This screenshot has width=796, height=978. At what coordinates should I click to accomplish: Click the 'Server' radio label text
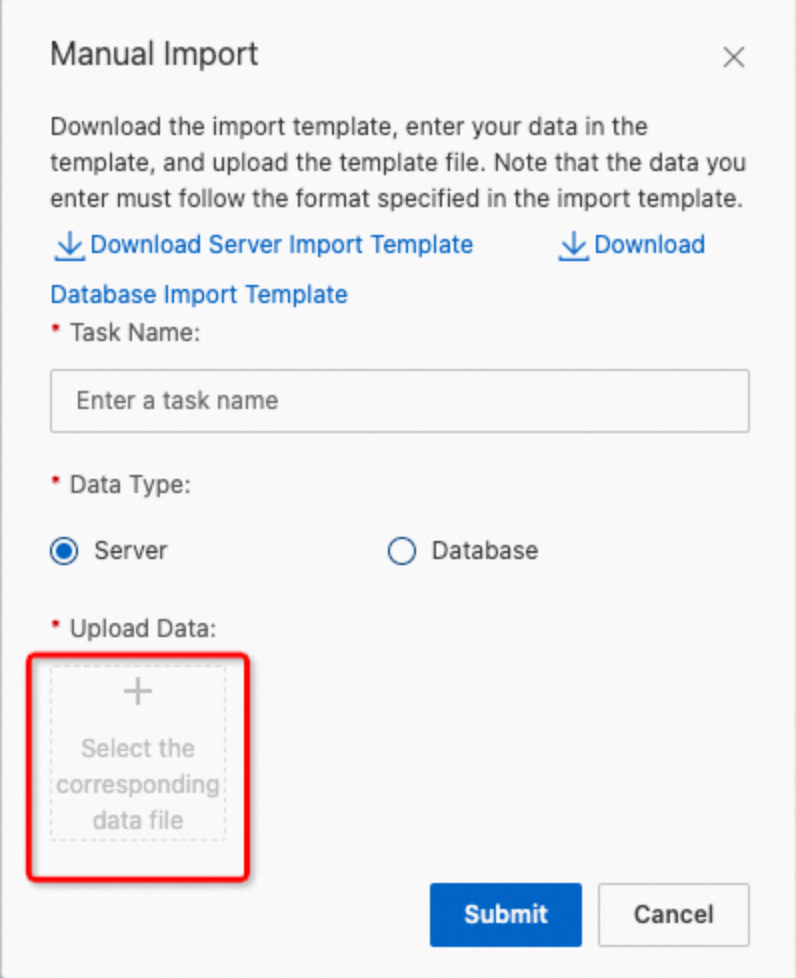pos(130,551)
